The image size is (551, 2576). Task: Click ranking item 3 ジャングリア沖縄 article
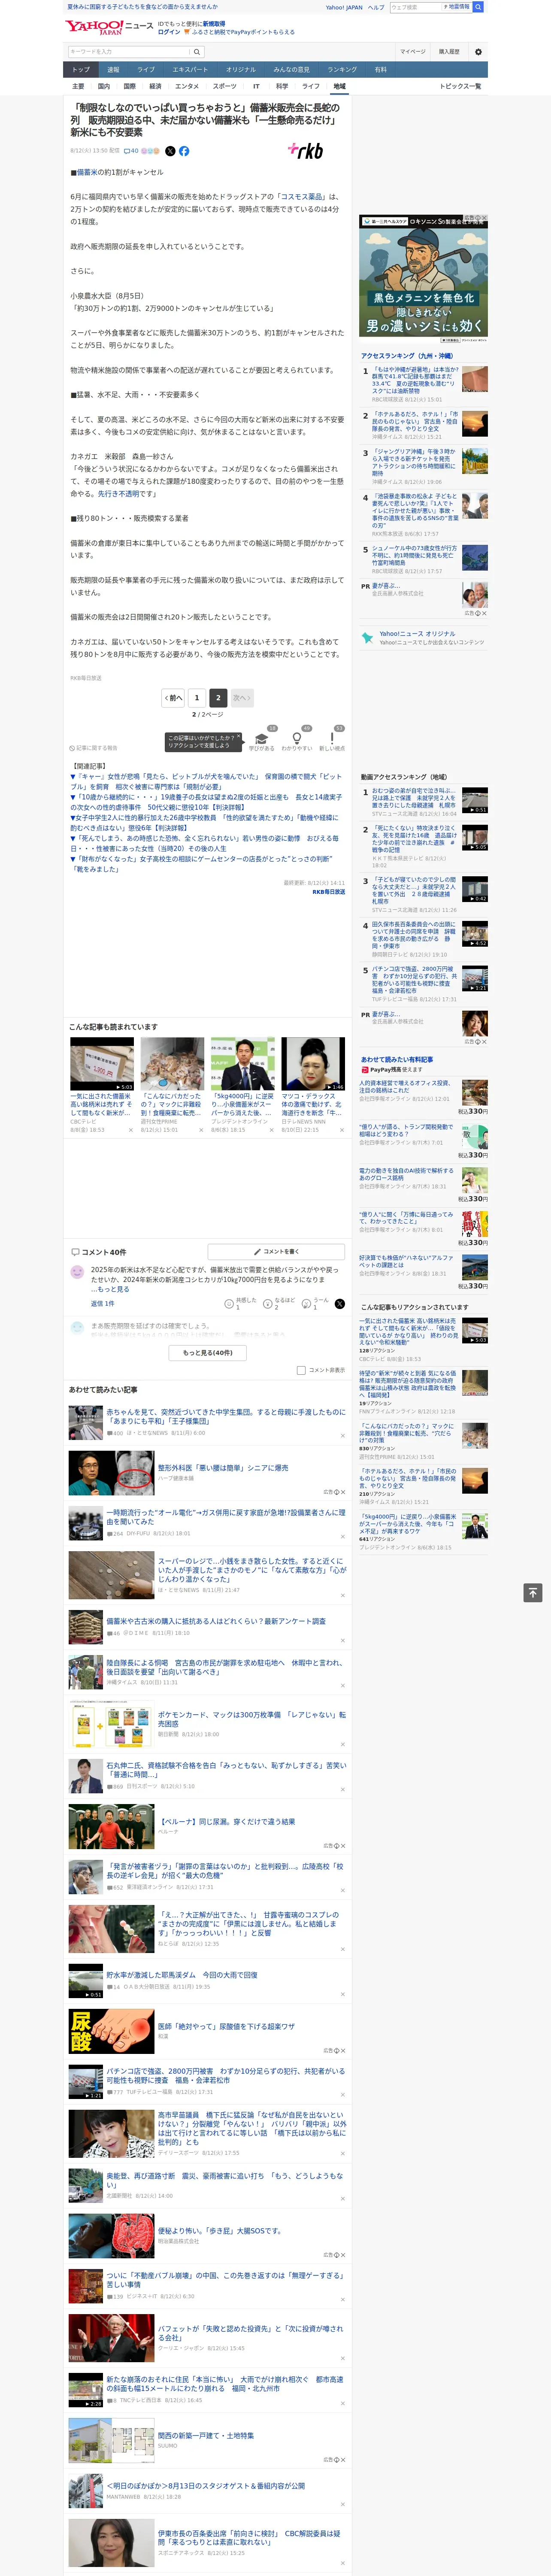point(414,463)
